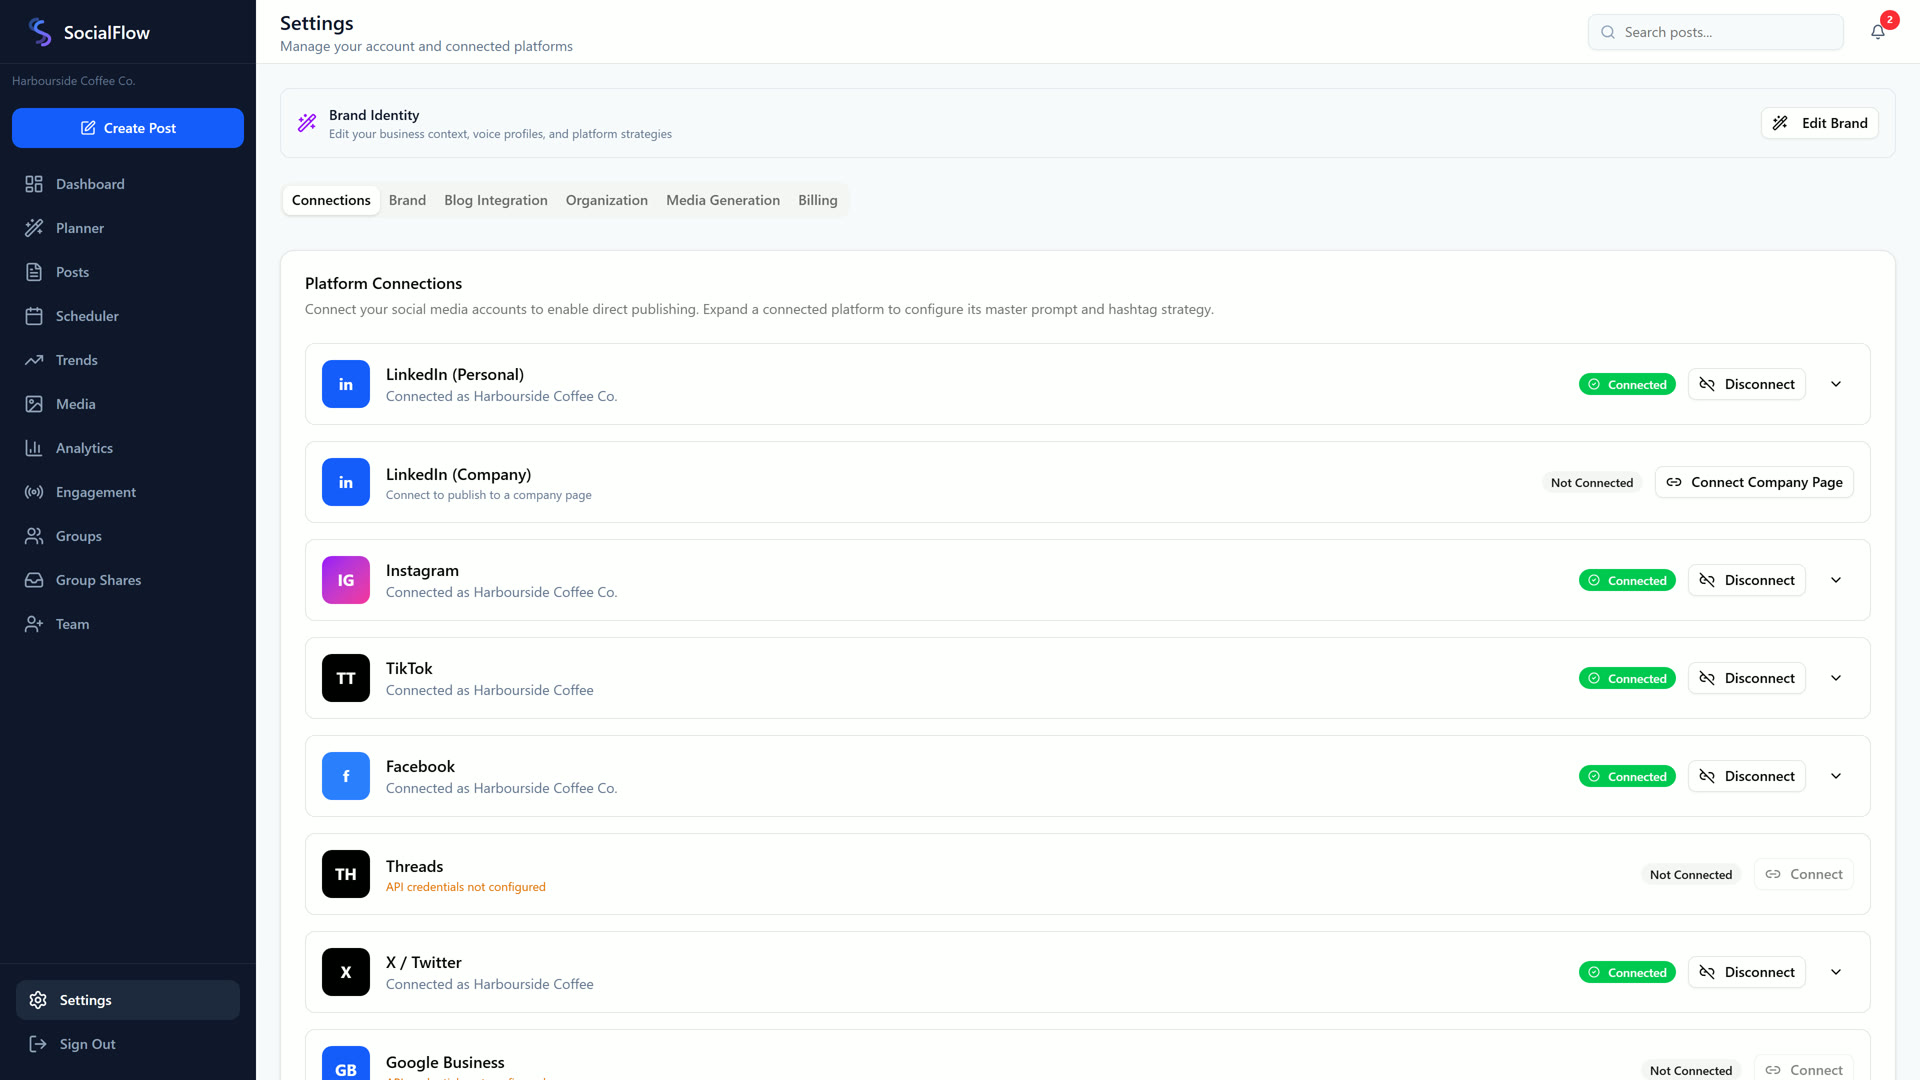1920x1080 pixels.
Task: Open Analytics in the sidebar
Action: pyautogui.click(x=128, y=448)
